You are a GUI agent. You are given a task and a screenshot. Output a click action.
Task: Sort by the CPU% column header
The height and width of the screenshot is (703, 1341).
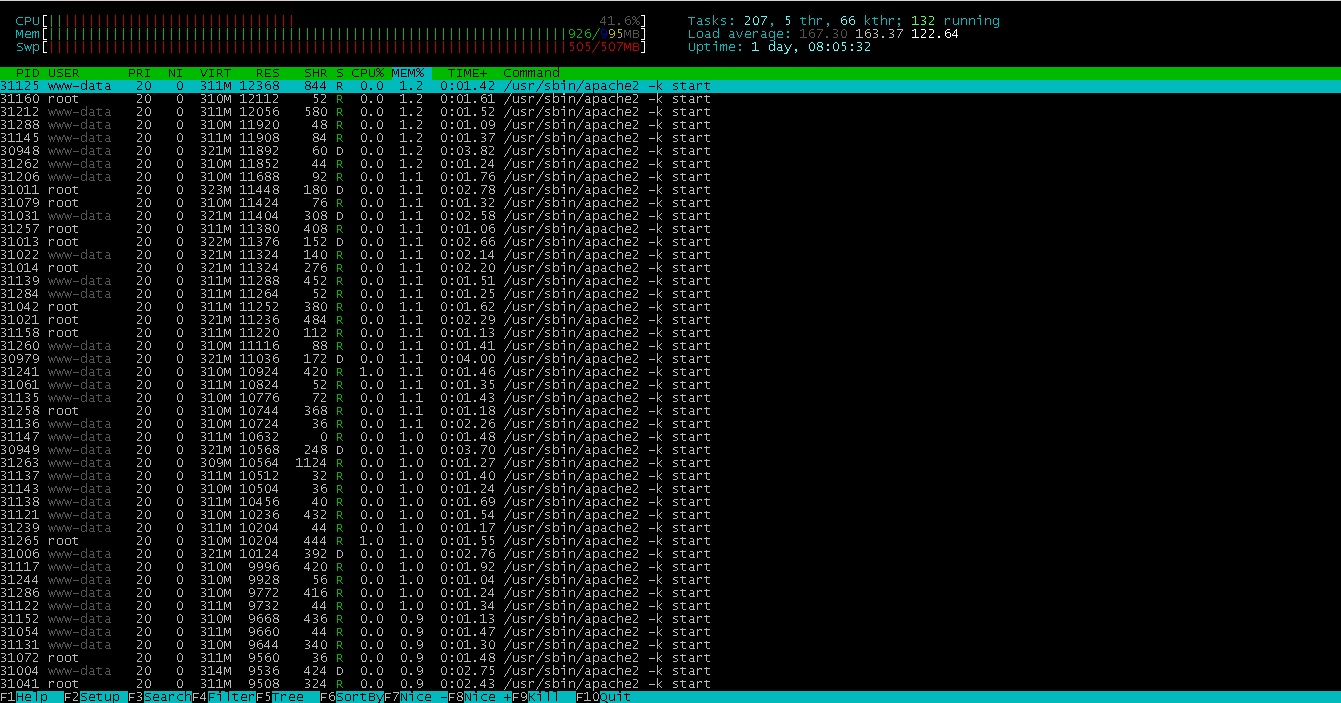(368, 73)
